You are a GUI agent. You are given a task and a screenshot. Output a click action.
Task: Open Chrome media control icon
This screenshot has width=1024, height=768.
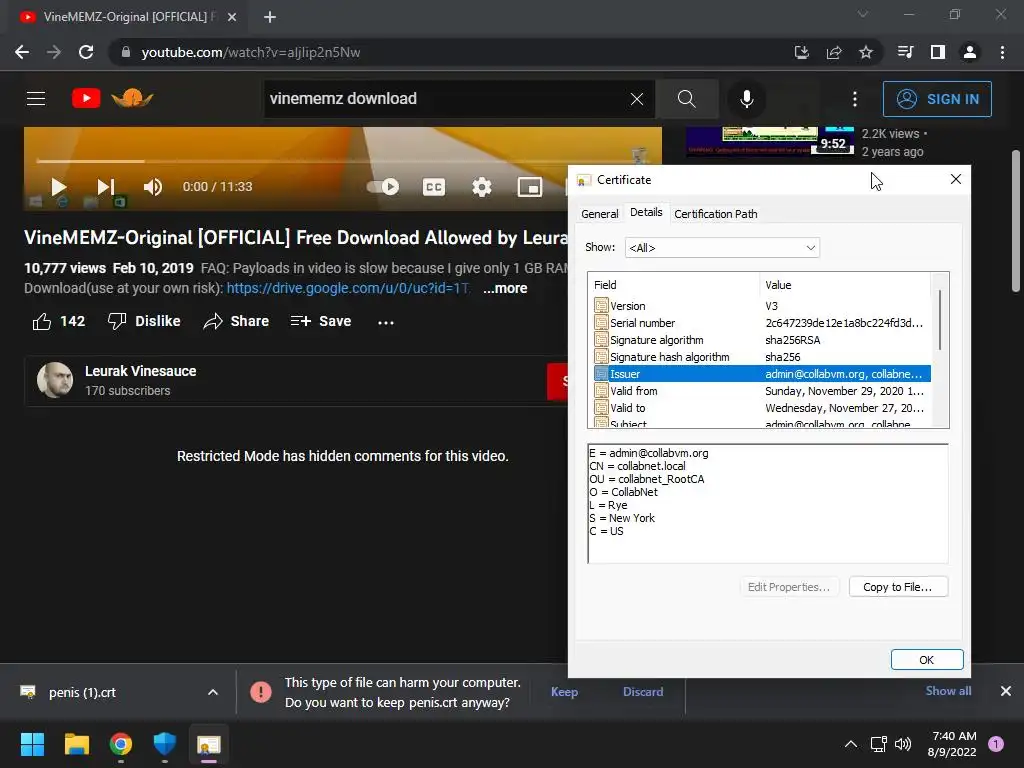[x=905, y=52]
